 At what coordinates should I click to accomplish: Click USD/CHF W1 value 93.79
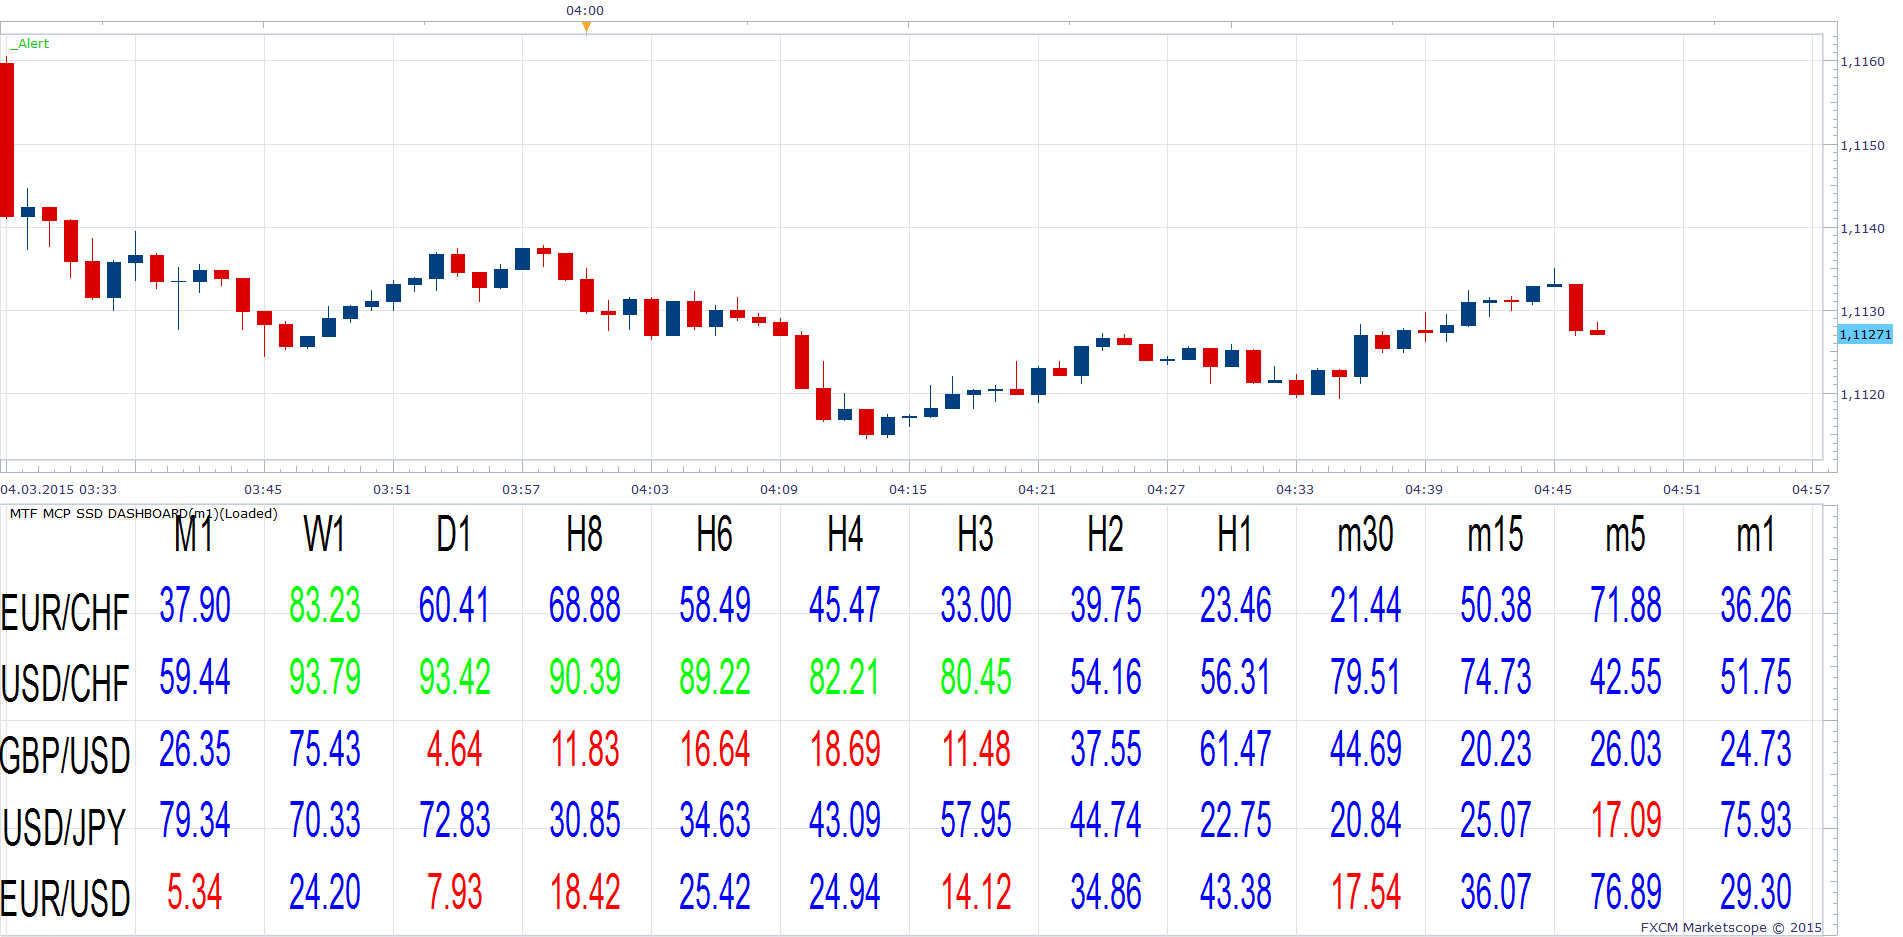tap(325, 677)
